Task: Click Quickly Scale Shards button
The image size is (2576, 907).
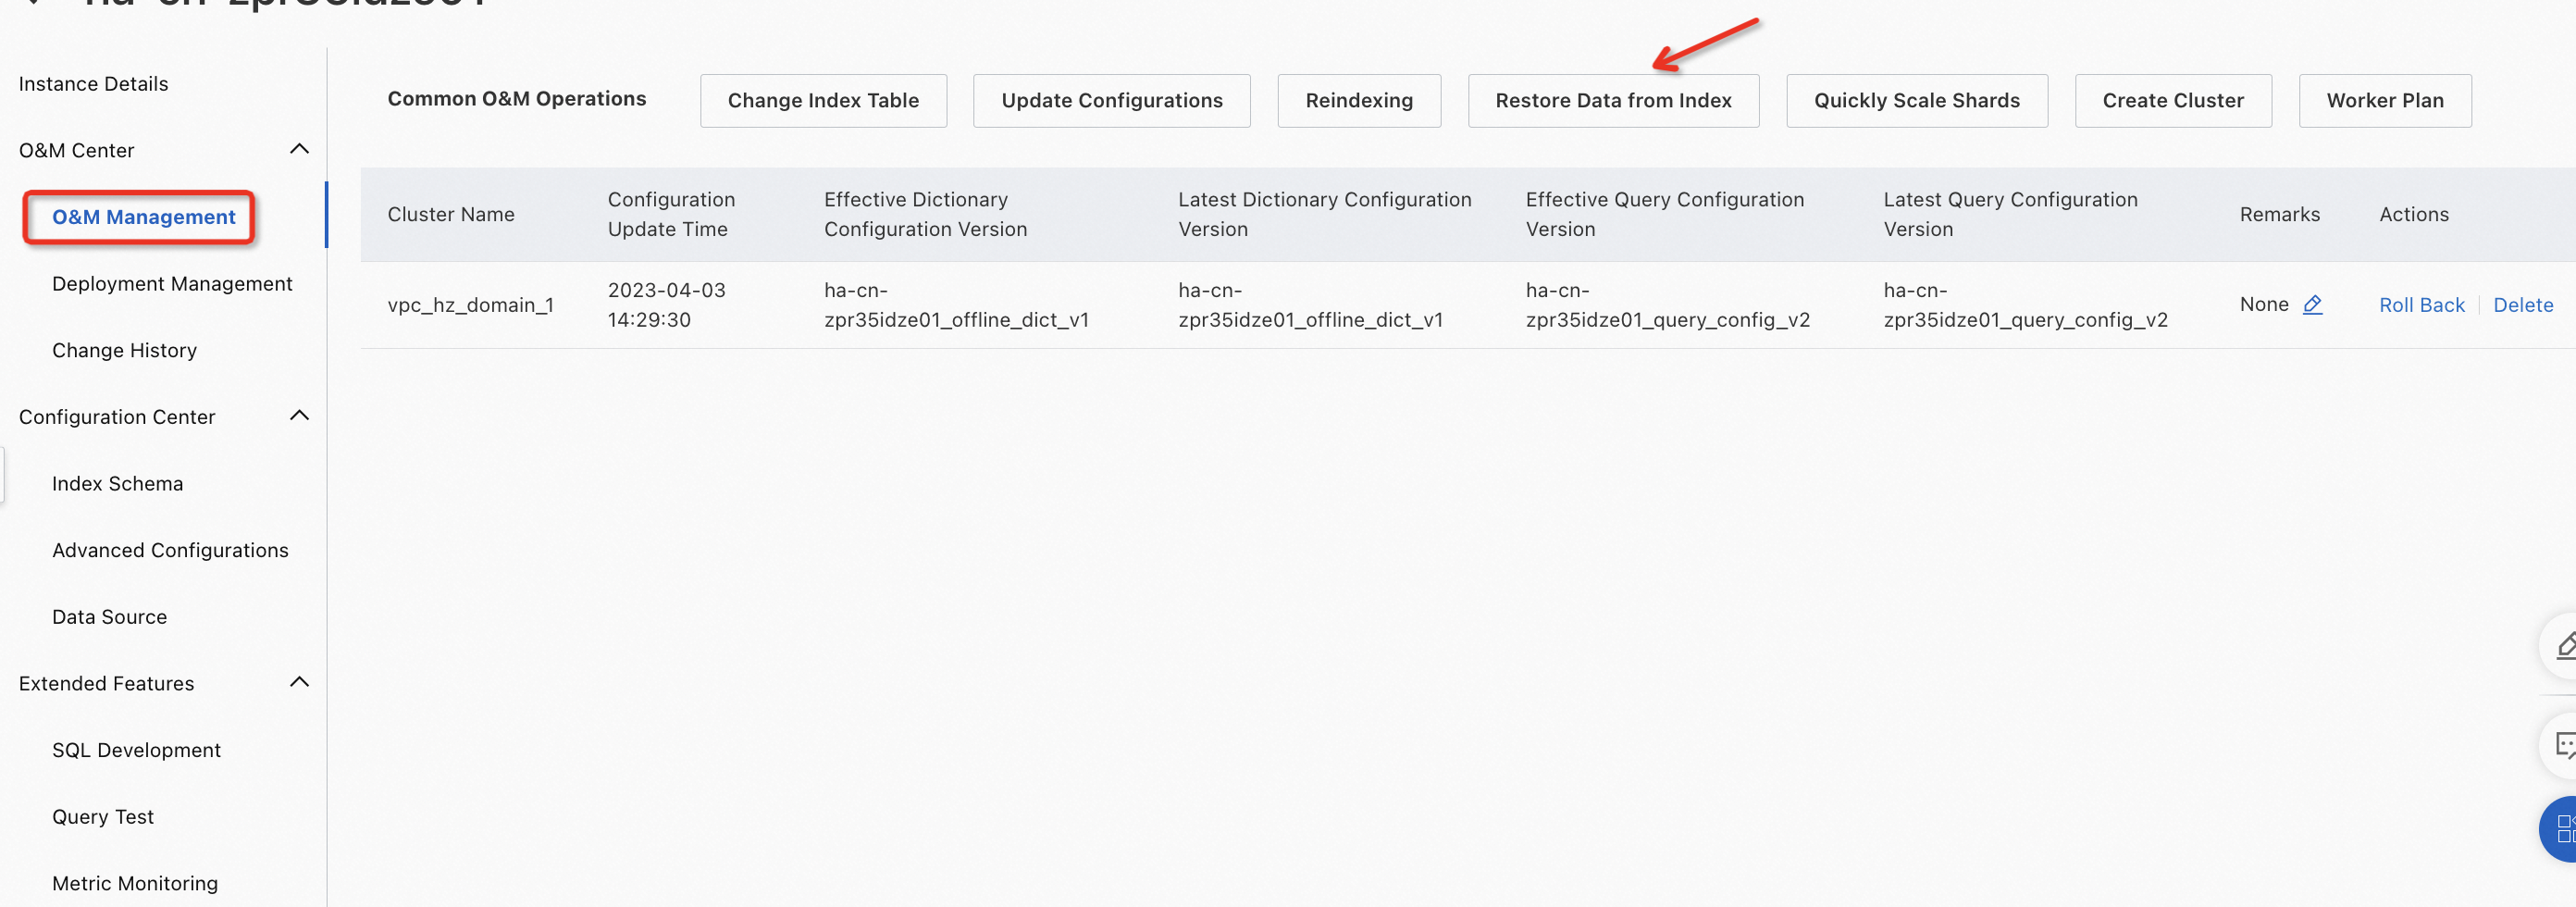Action: point(1916,100)
